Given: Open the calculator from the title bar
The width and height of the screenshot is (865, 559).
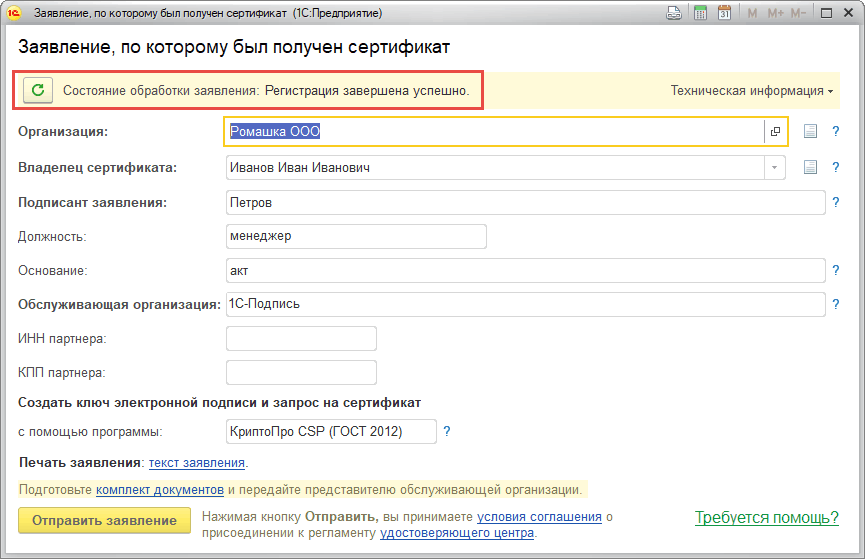Looking at the screenshot, I should 701,13.
